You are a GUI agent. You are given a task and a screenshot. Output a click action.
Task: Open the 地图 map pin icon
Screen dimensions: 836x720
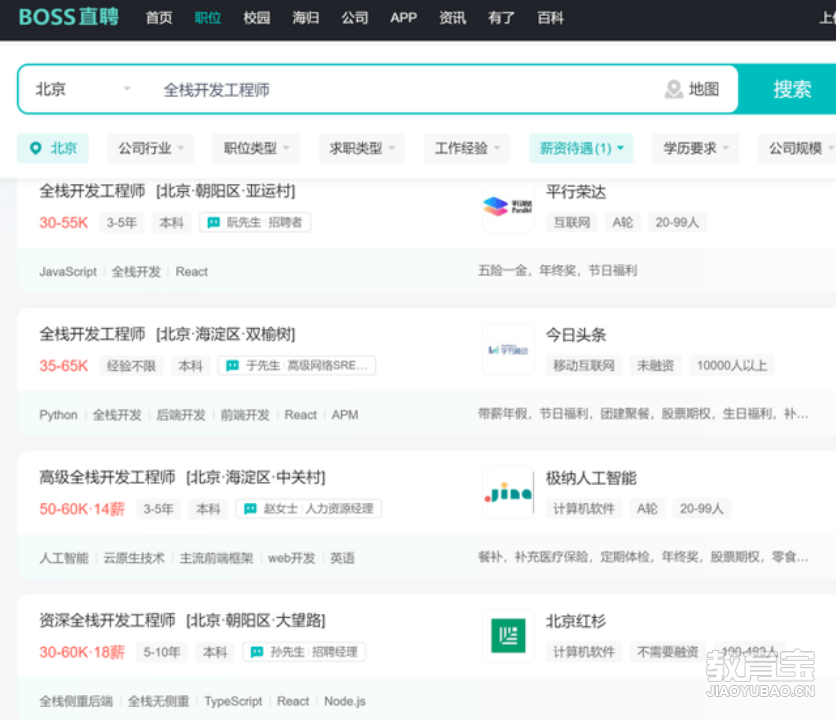click(673, 89)
